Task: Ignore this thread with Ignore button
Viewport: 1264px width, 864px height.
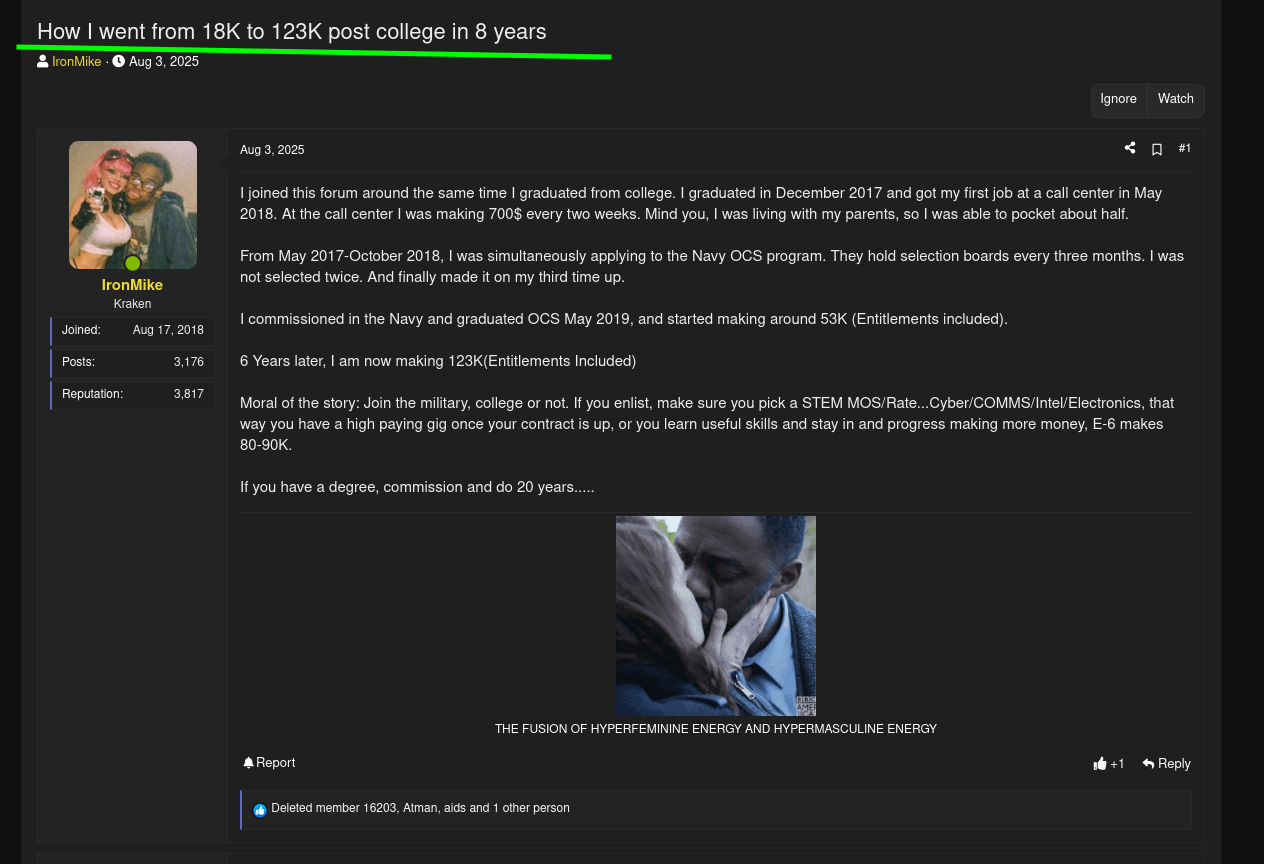Action: [1118, 99]
